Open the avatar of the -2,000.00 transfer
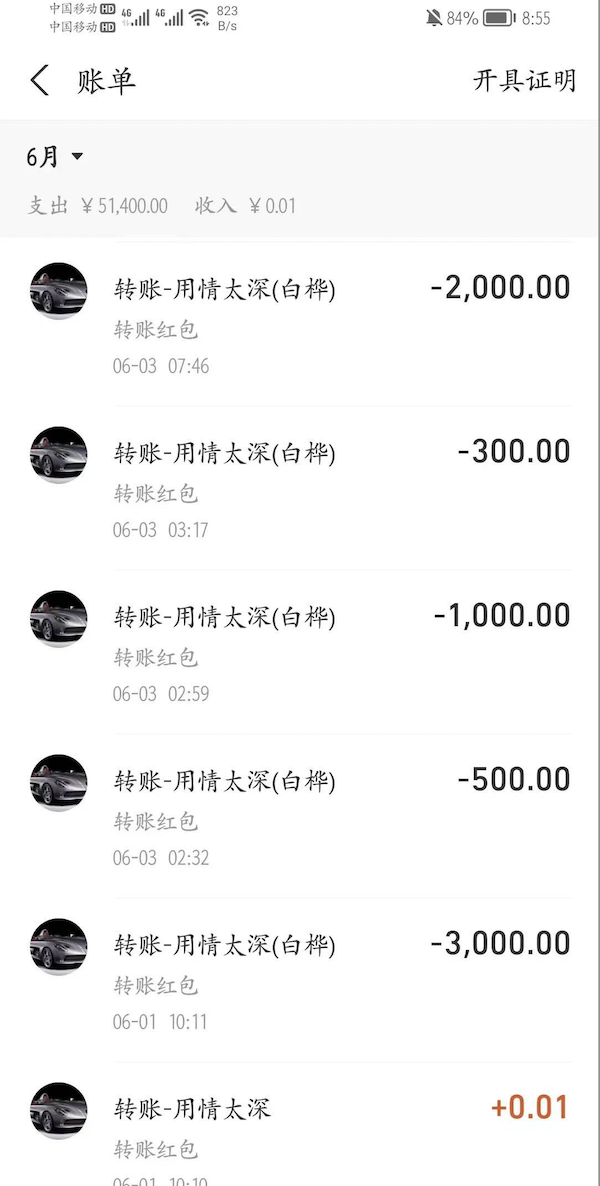This screenshot has width=600, height=1186. (58, 290)
